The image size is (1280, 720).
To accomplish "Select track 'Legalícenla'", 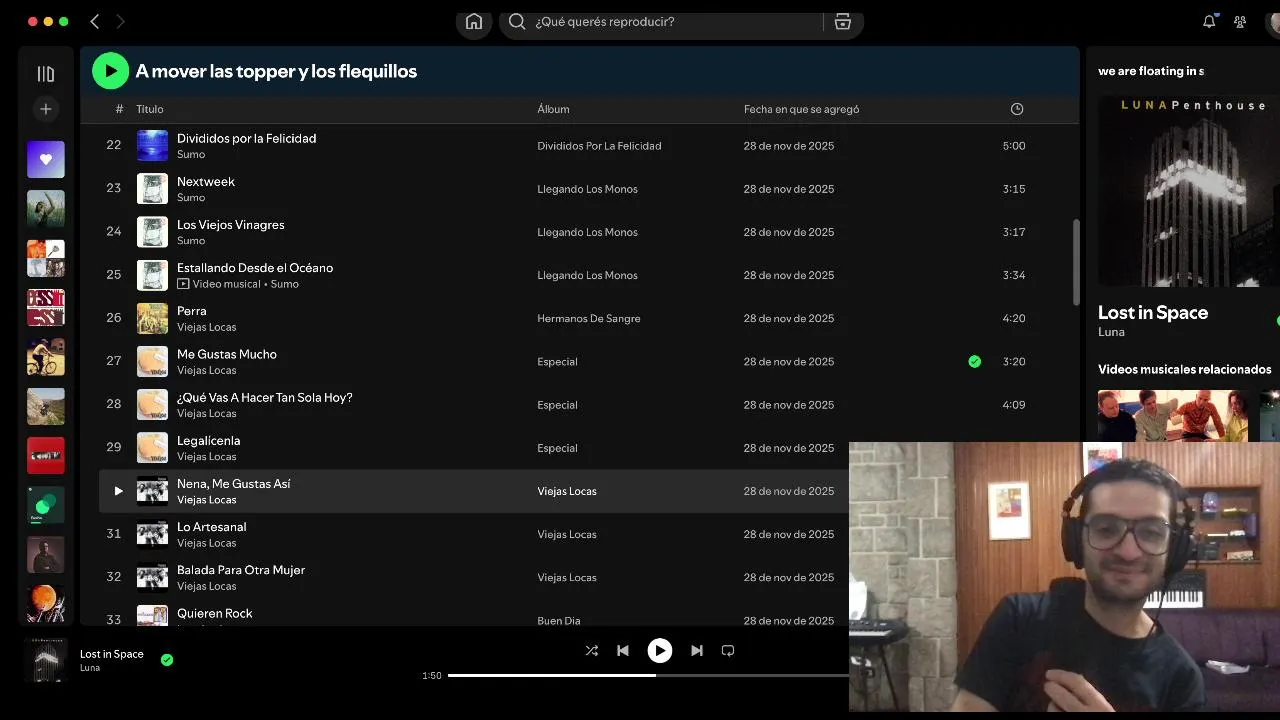I will click(x=209, y=440).
